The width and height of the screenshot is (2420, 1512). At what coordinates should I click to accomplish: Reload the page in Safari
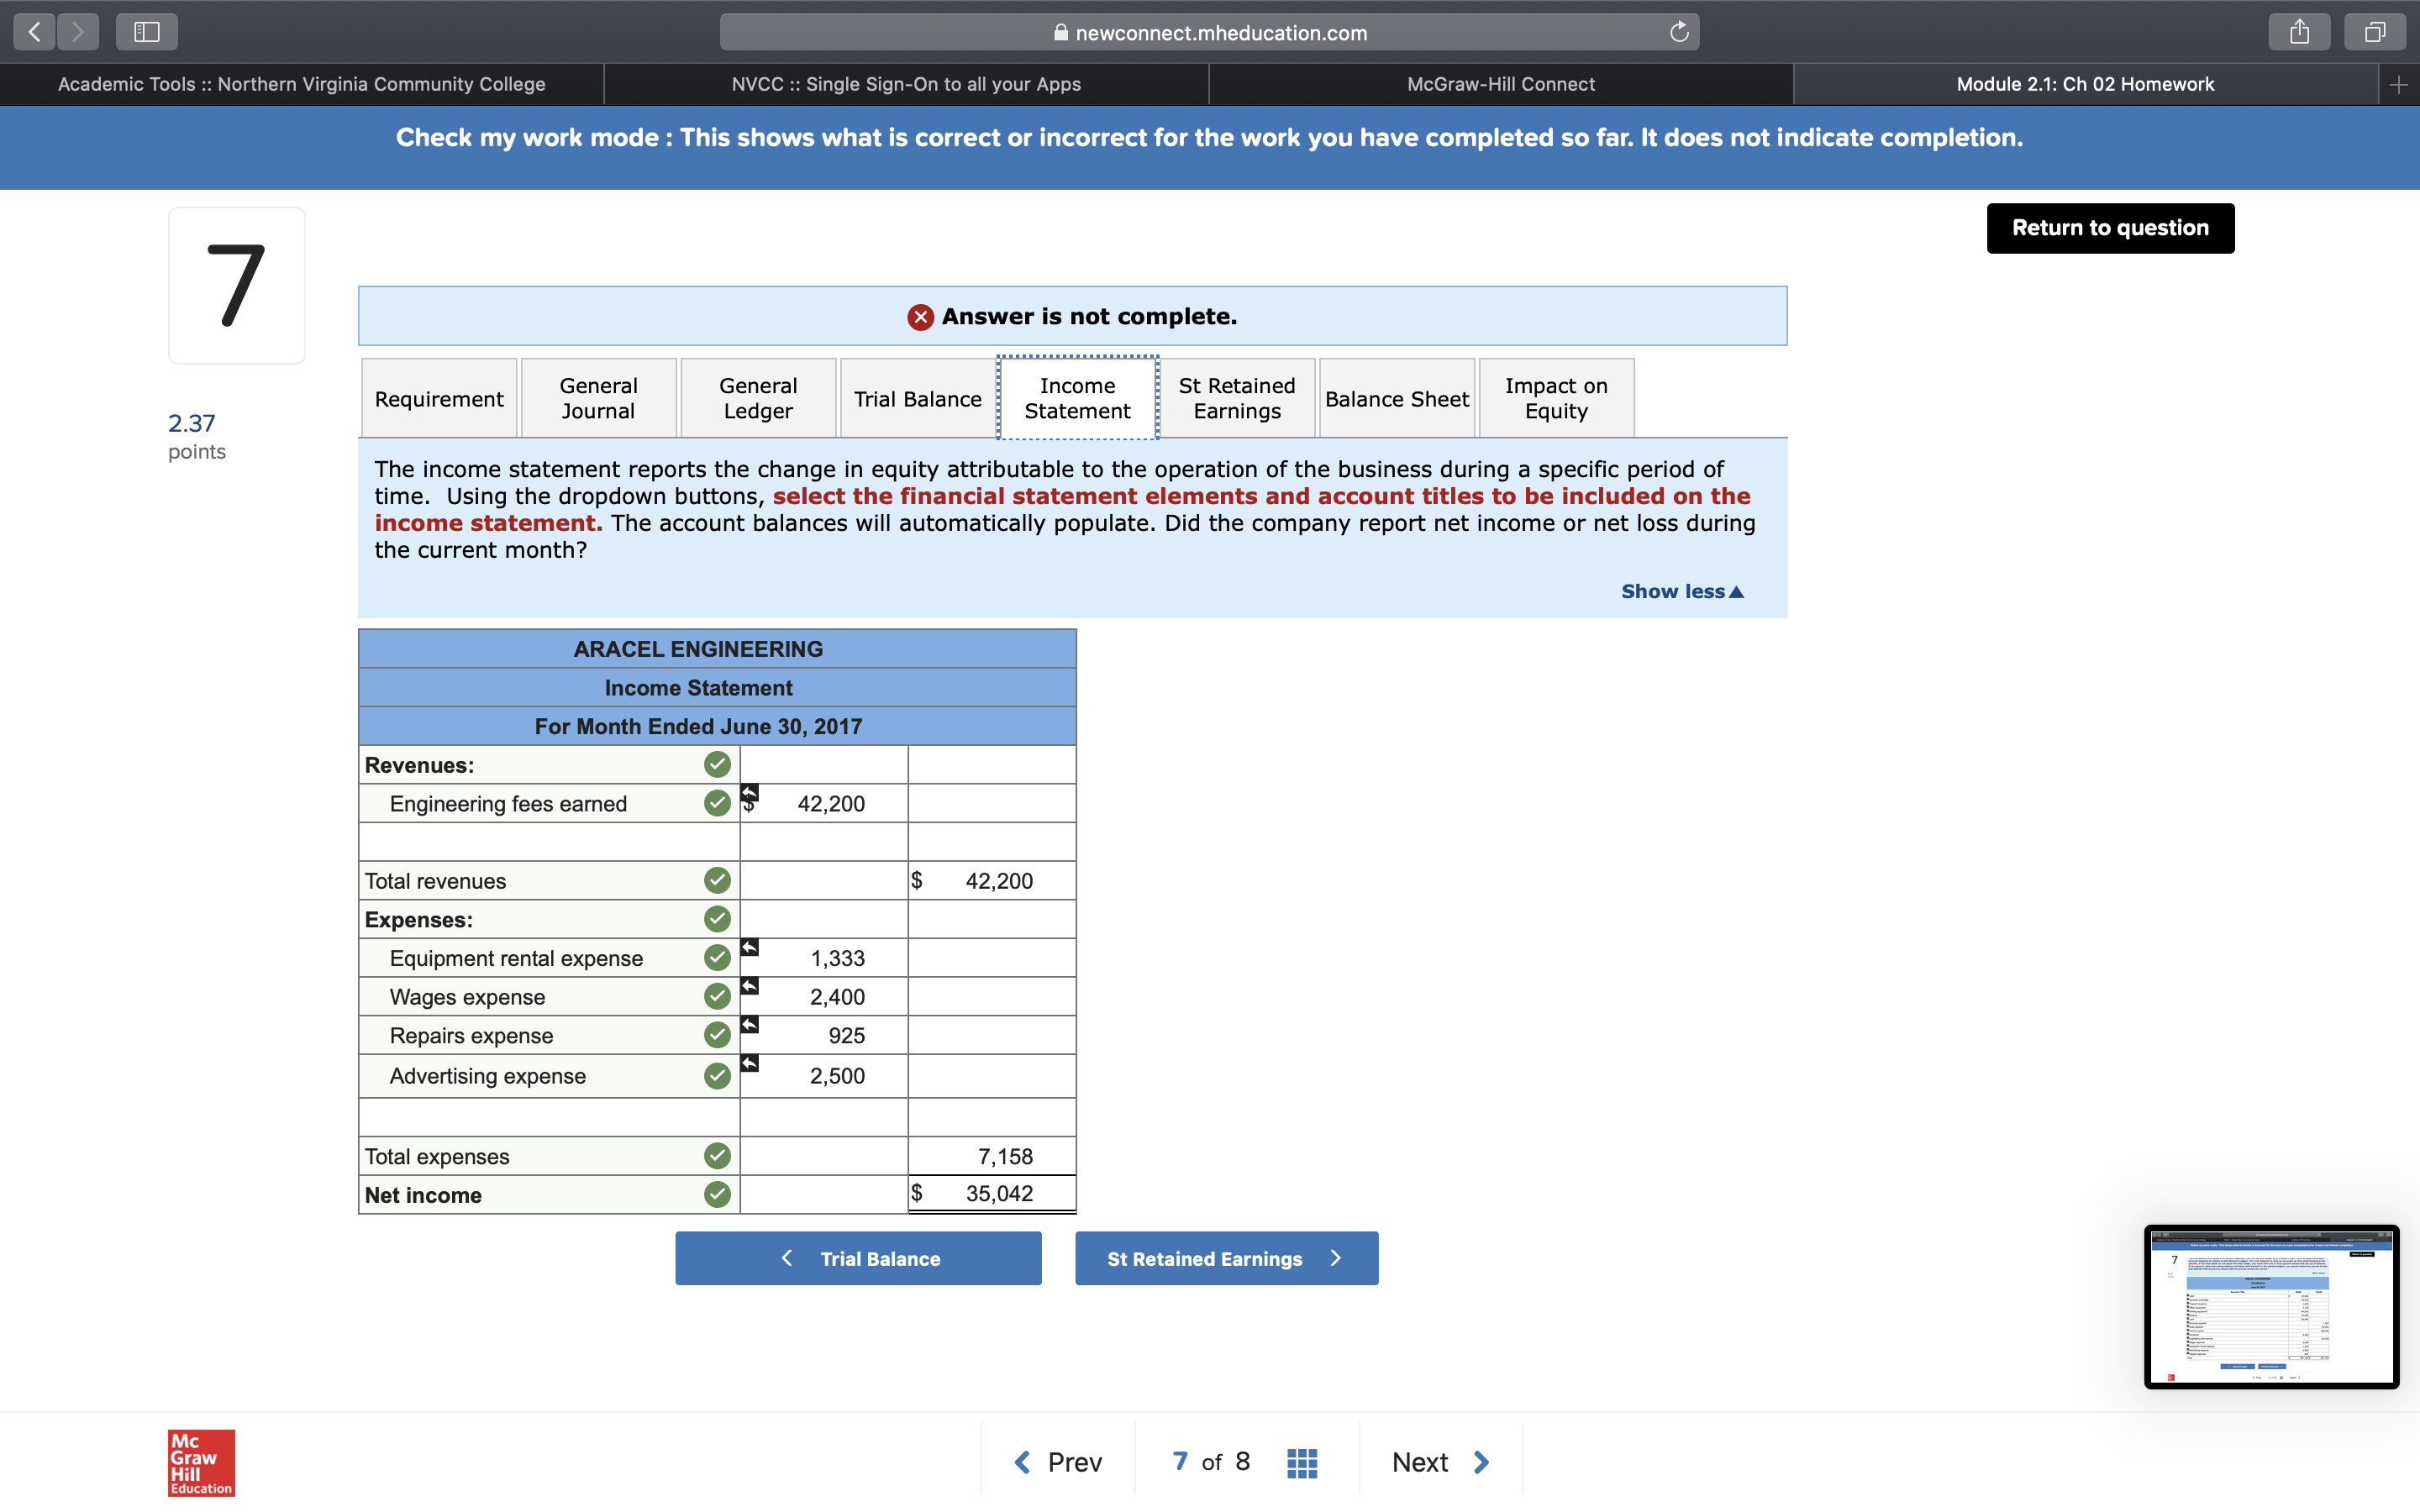[x=1678, y=32]
